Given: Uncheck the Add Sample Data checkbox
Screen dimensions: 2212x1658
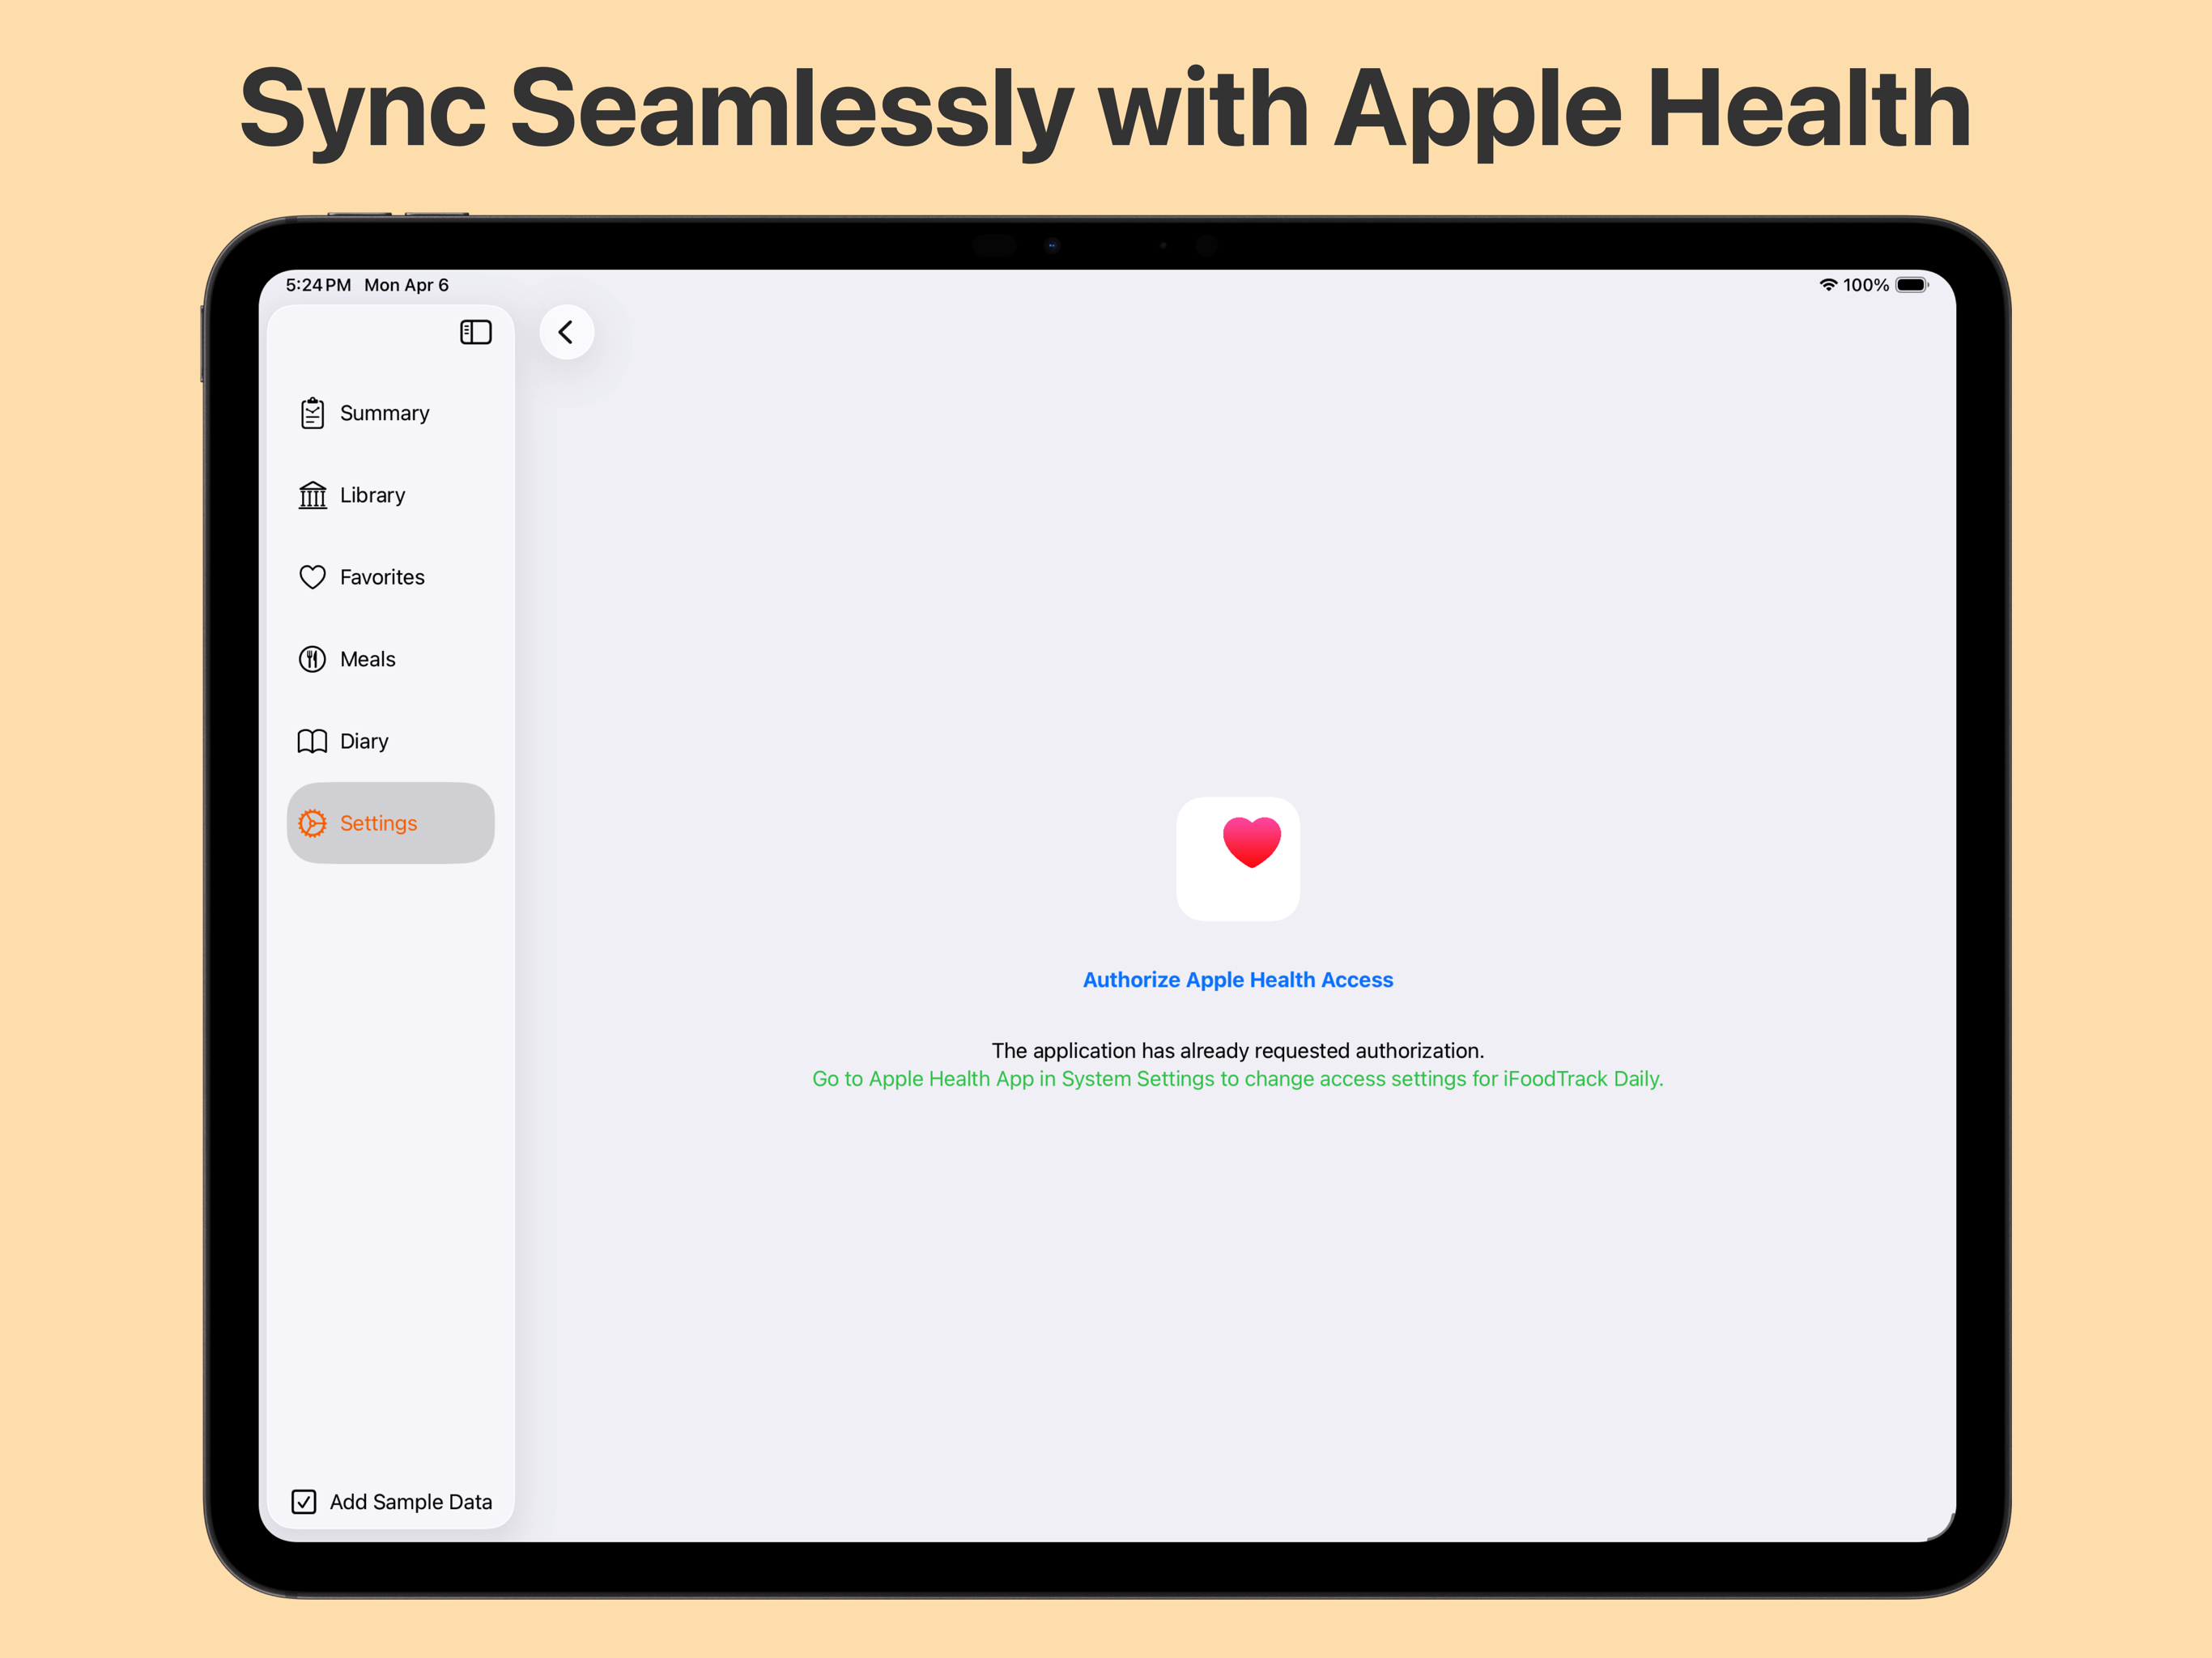Looking at the screenshot, I should point(304,1501).
